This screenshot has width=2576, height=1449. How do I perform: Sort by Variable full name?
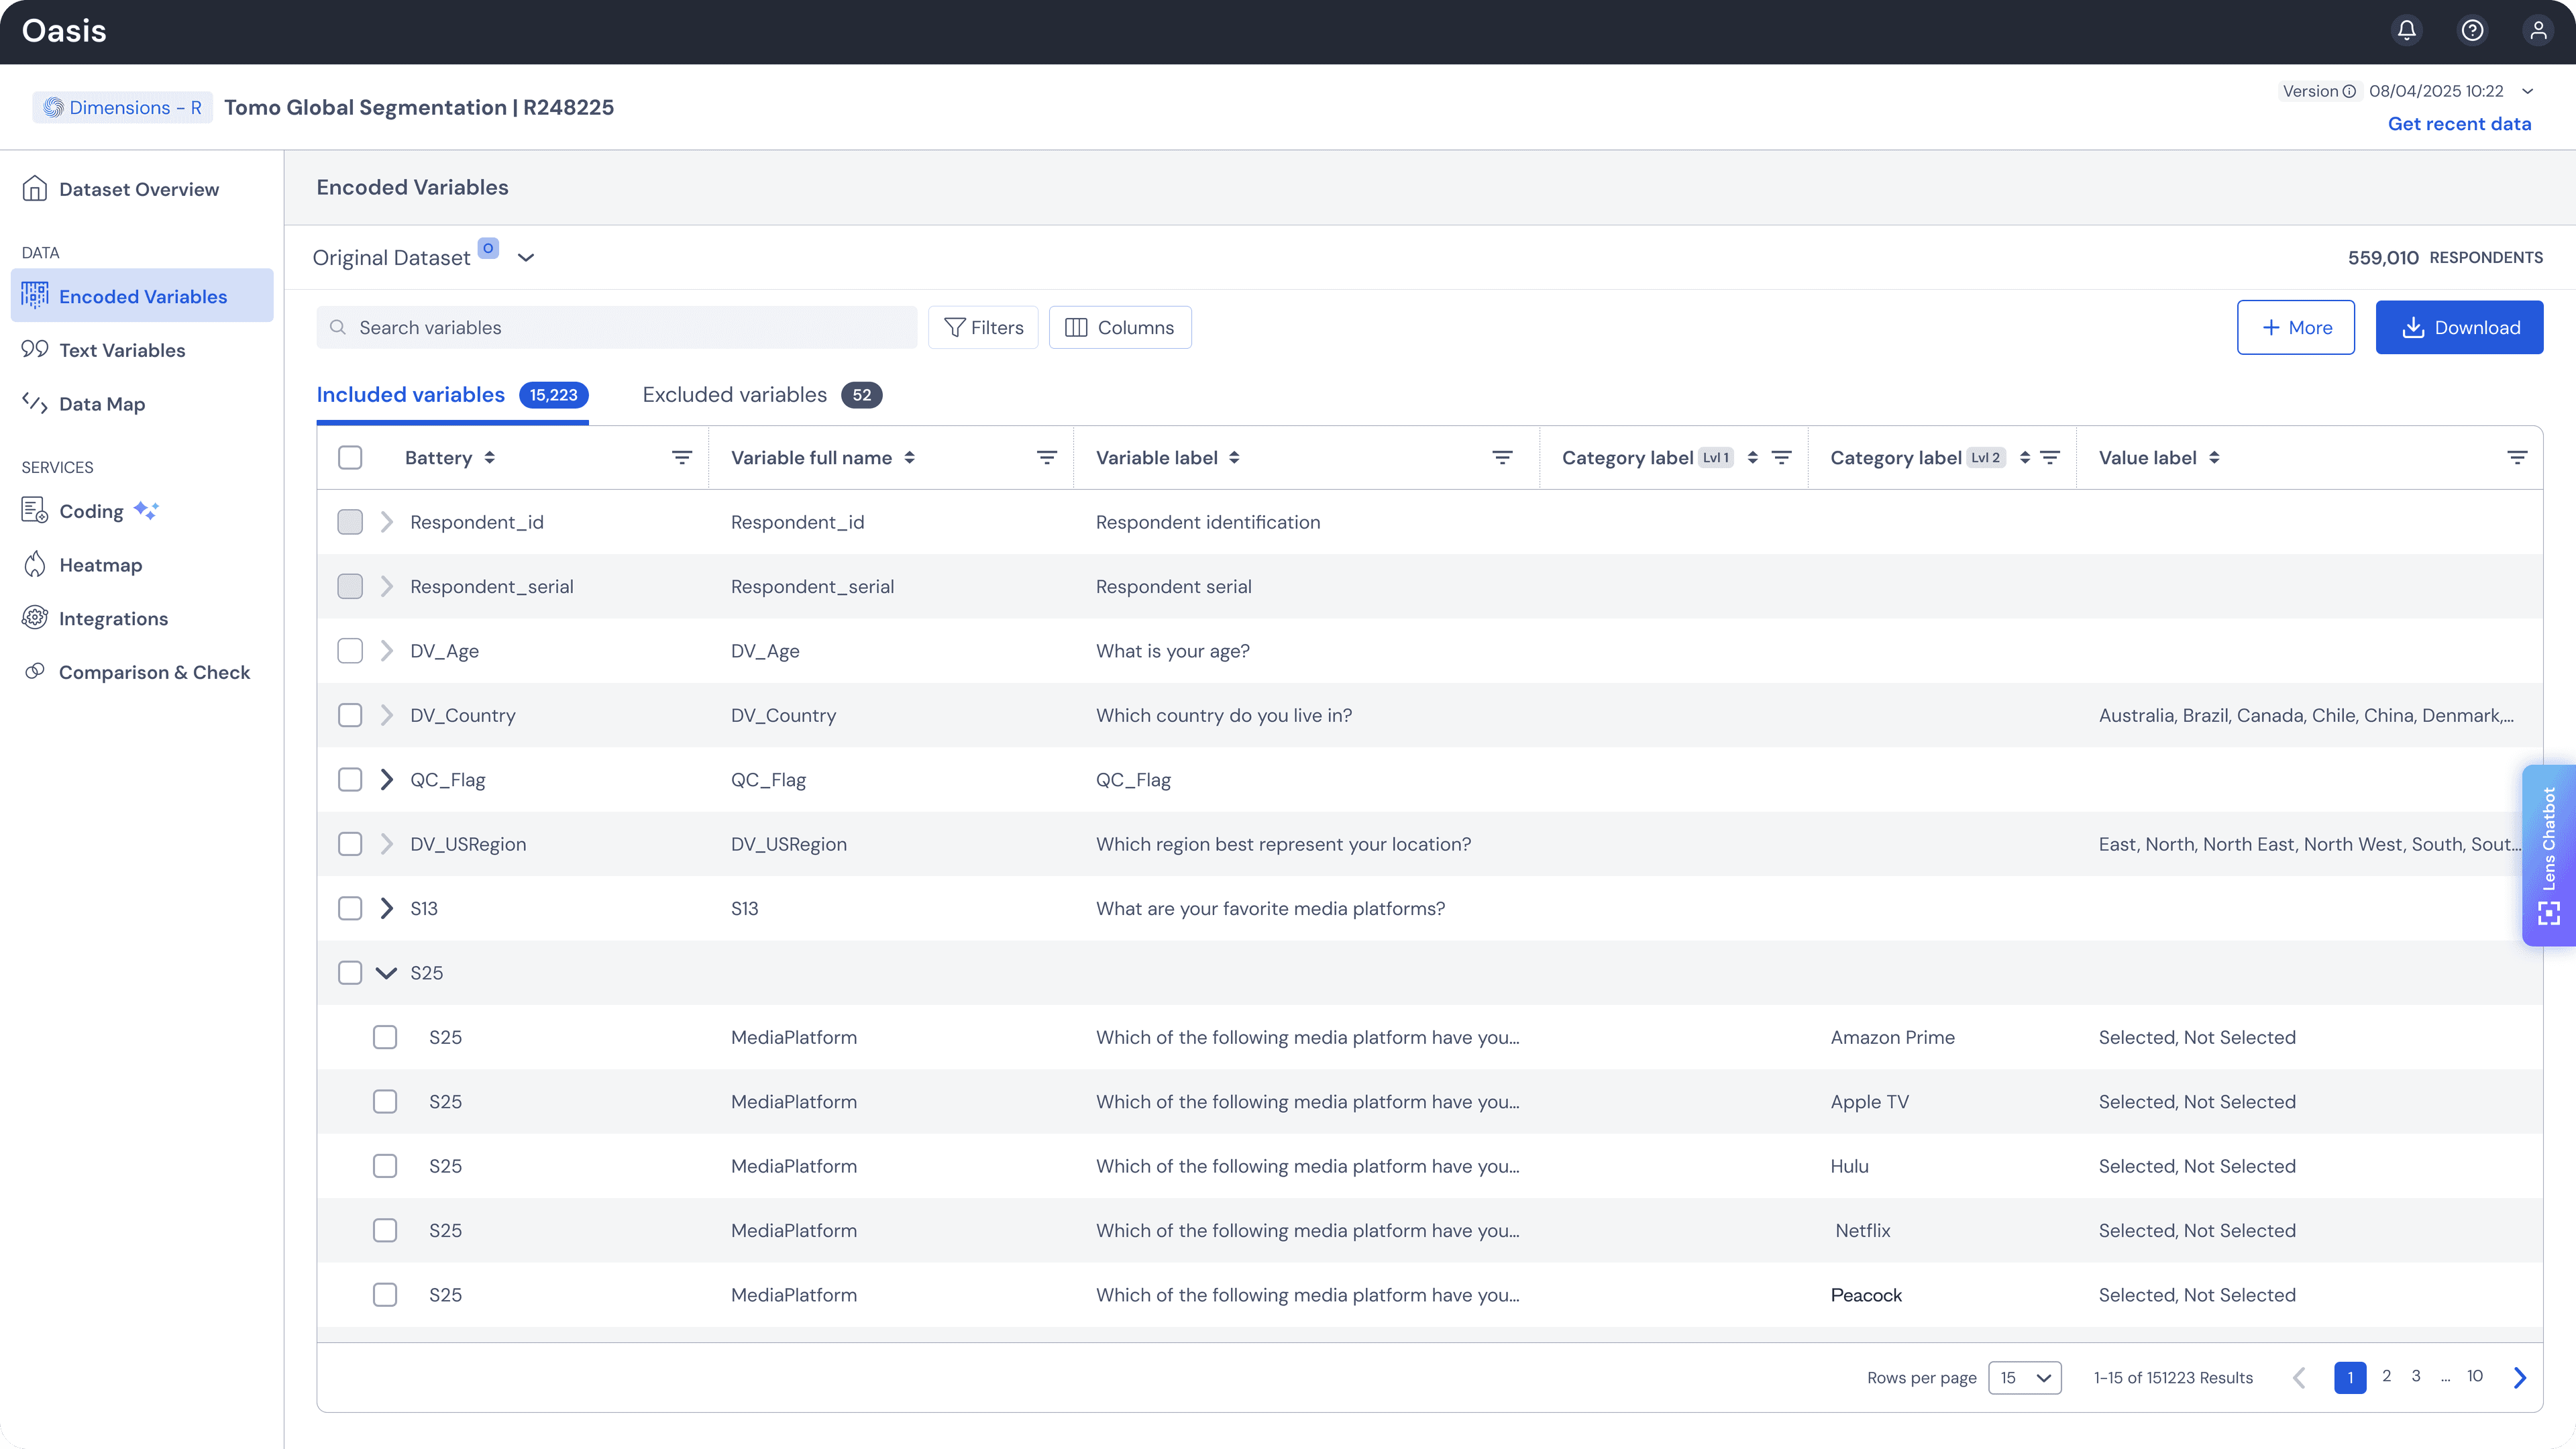(x=909, y=458)
